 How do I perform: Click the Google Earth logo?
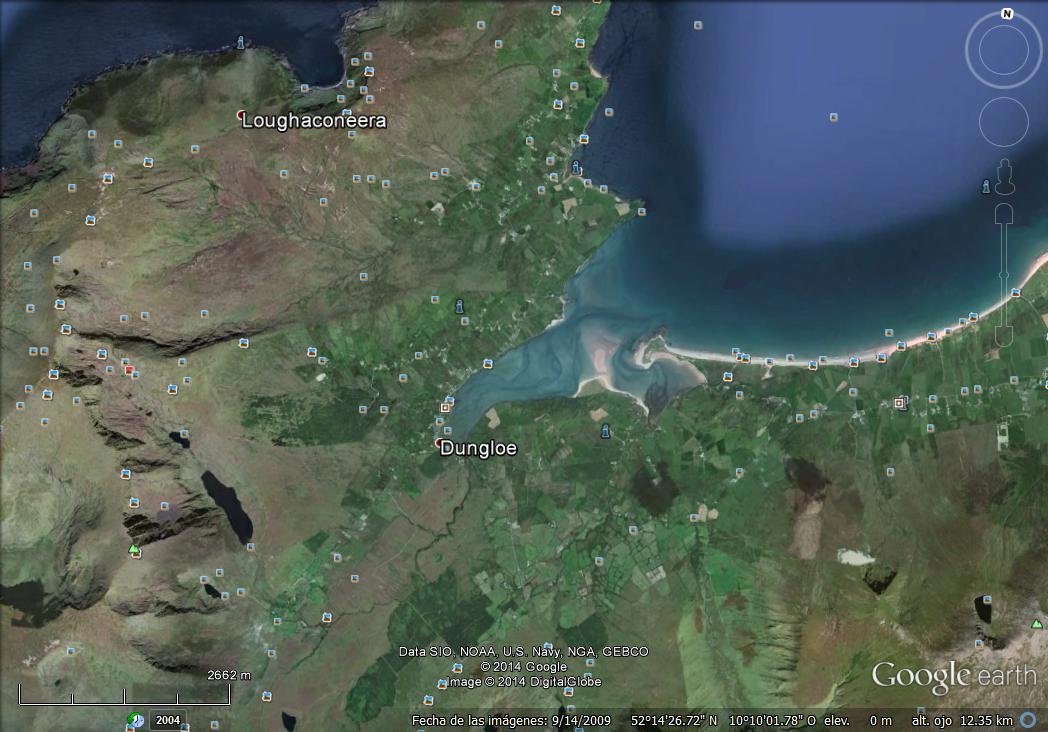(x=953, y=677)
